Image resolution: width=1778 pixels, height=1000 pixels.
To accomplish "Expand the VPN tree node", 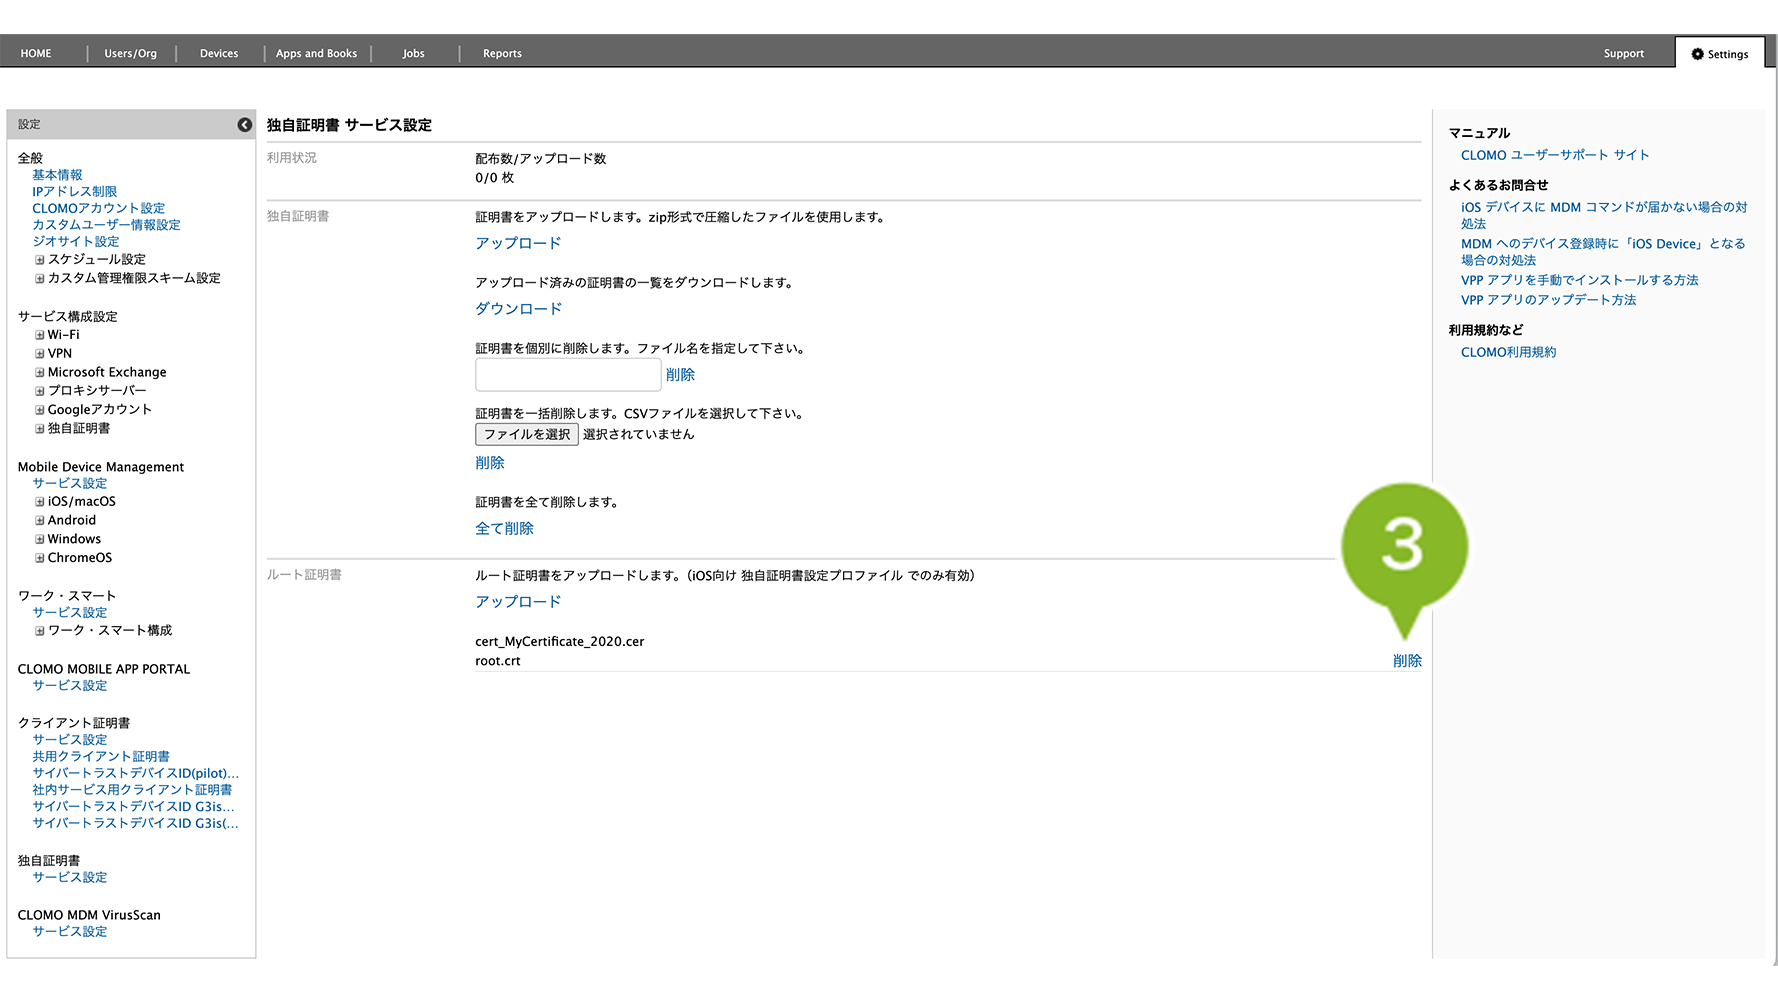I will [x=40, y=354].
